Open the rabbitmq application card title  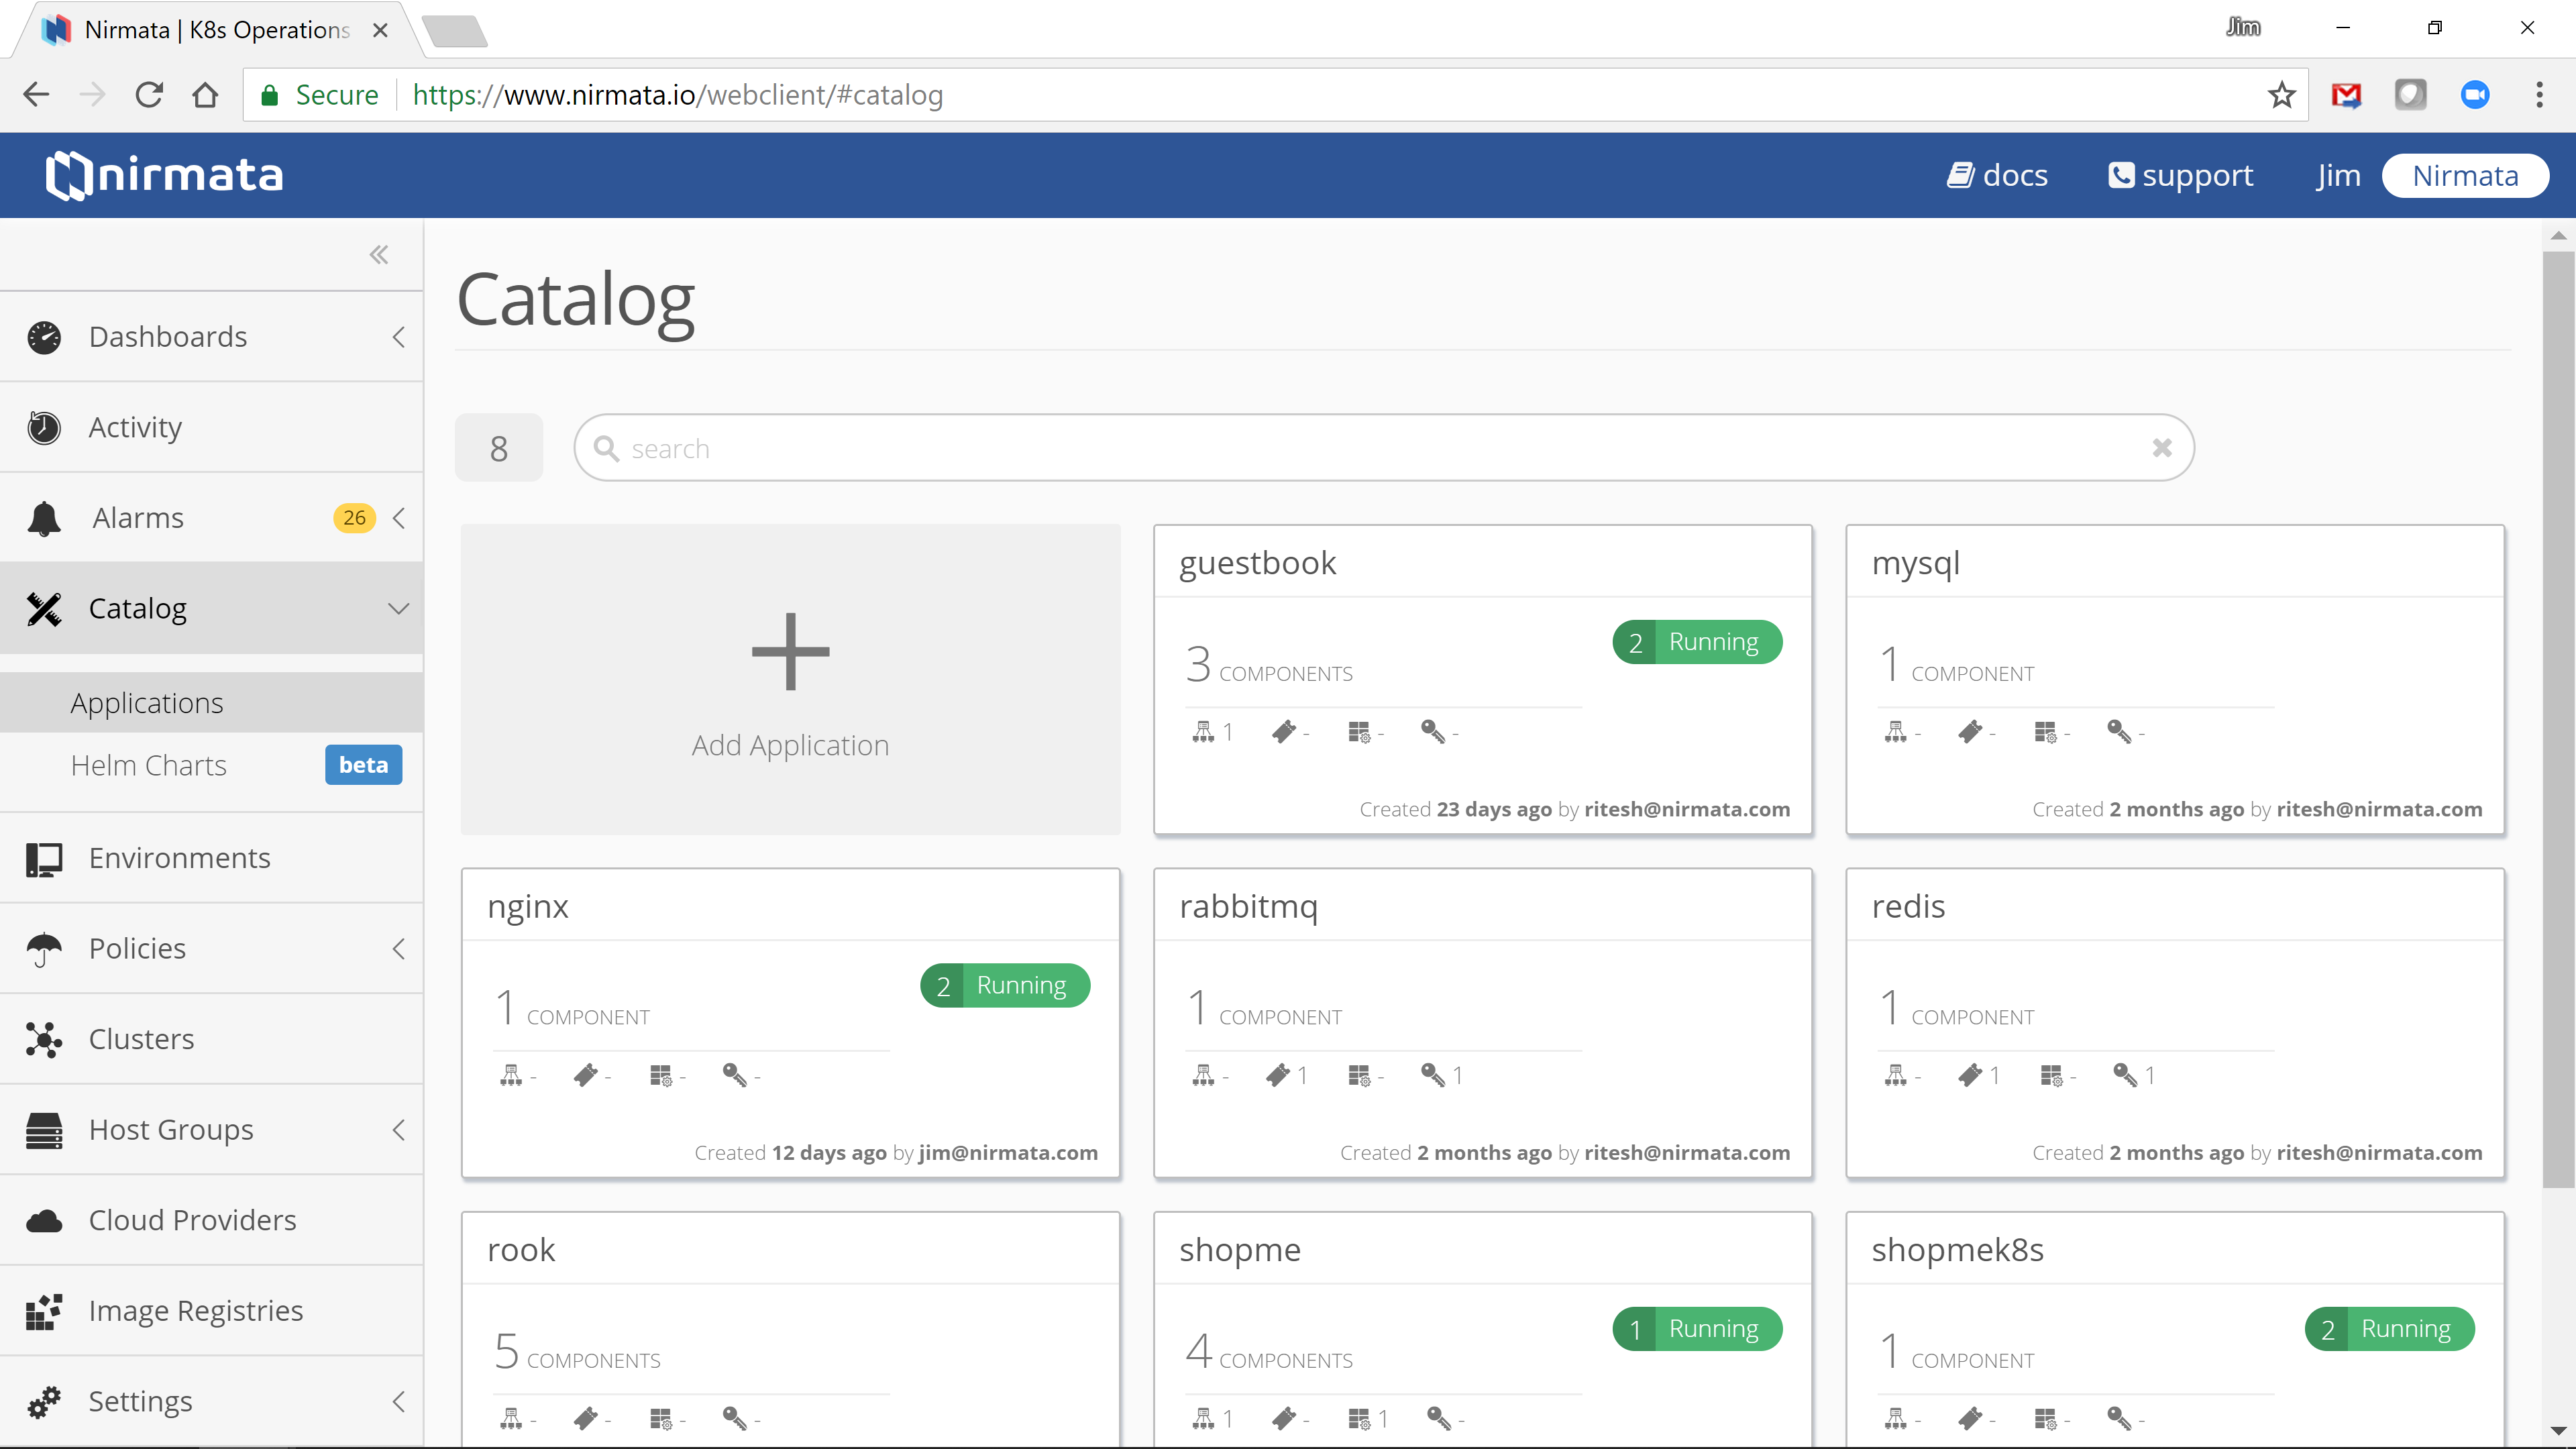click(x=1249, y=907)
